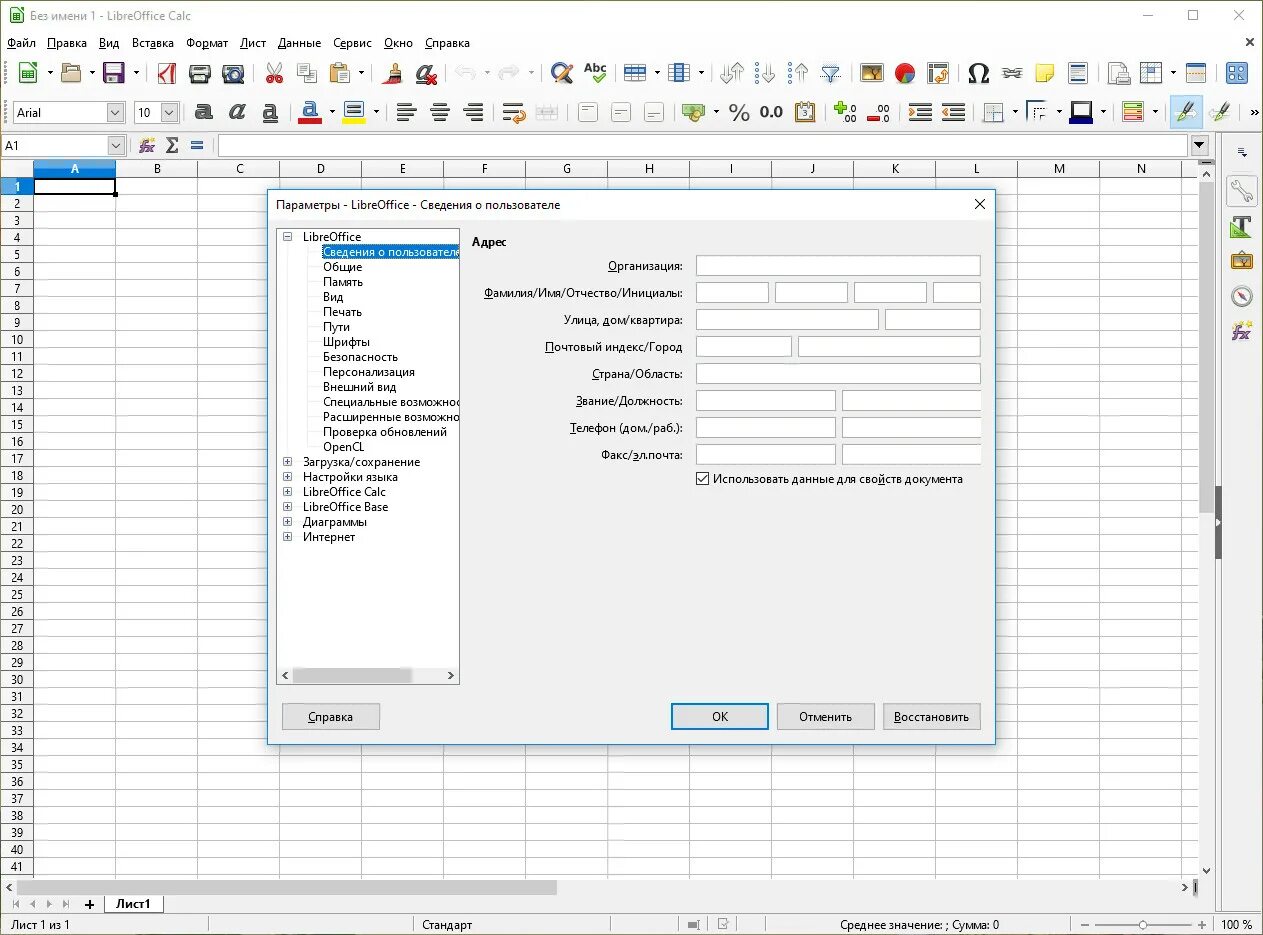Click the AutoFilter funnel icon

pos(831,73)
